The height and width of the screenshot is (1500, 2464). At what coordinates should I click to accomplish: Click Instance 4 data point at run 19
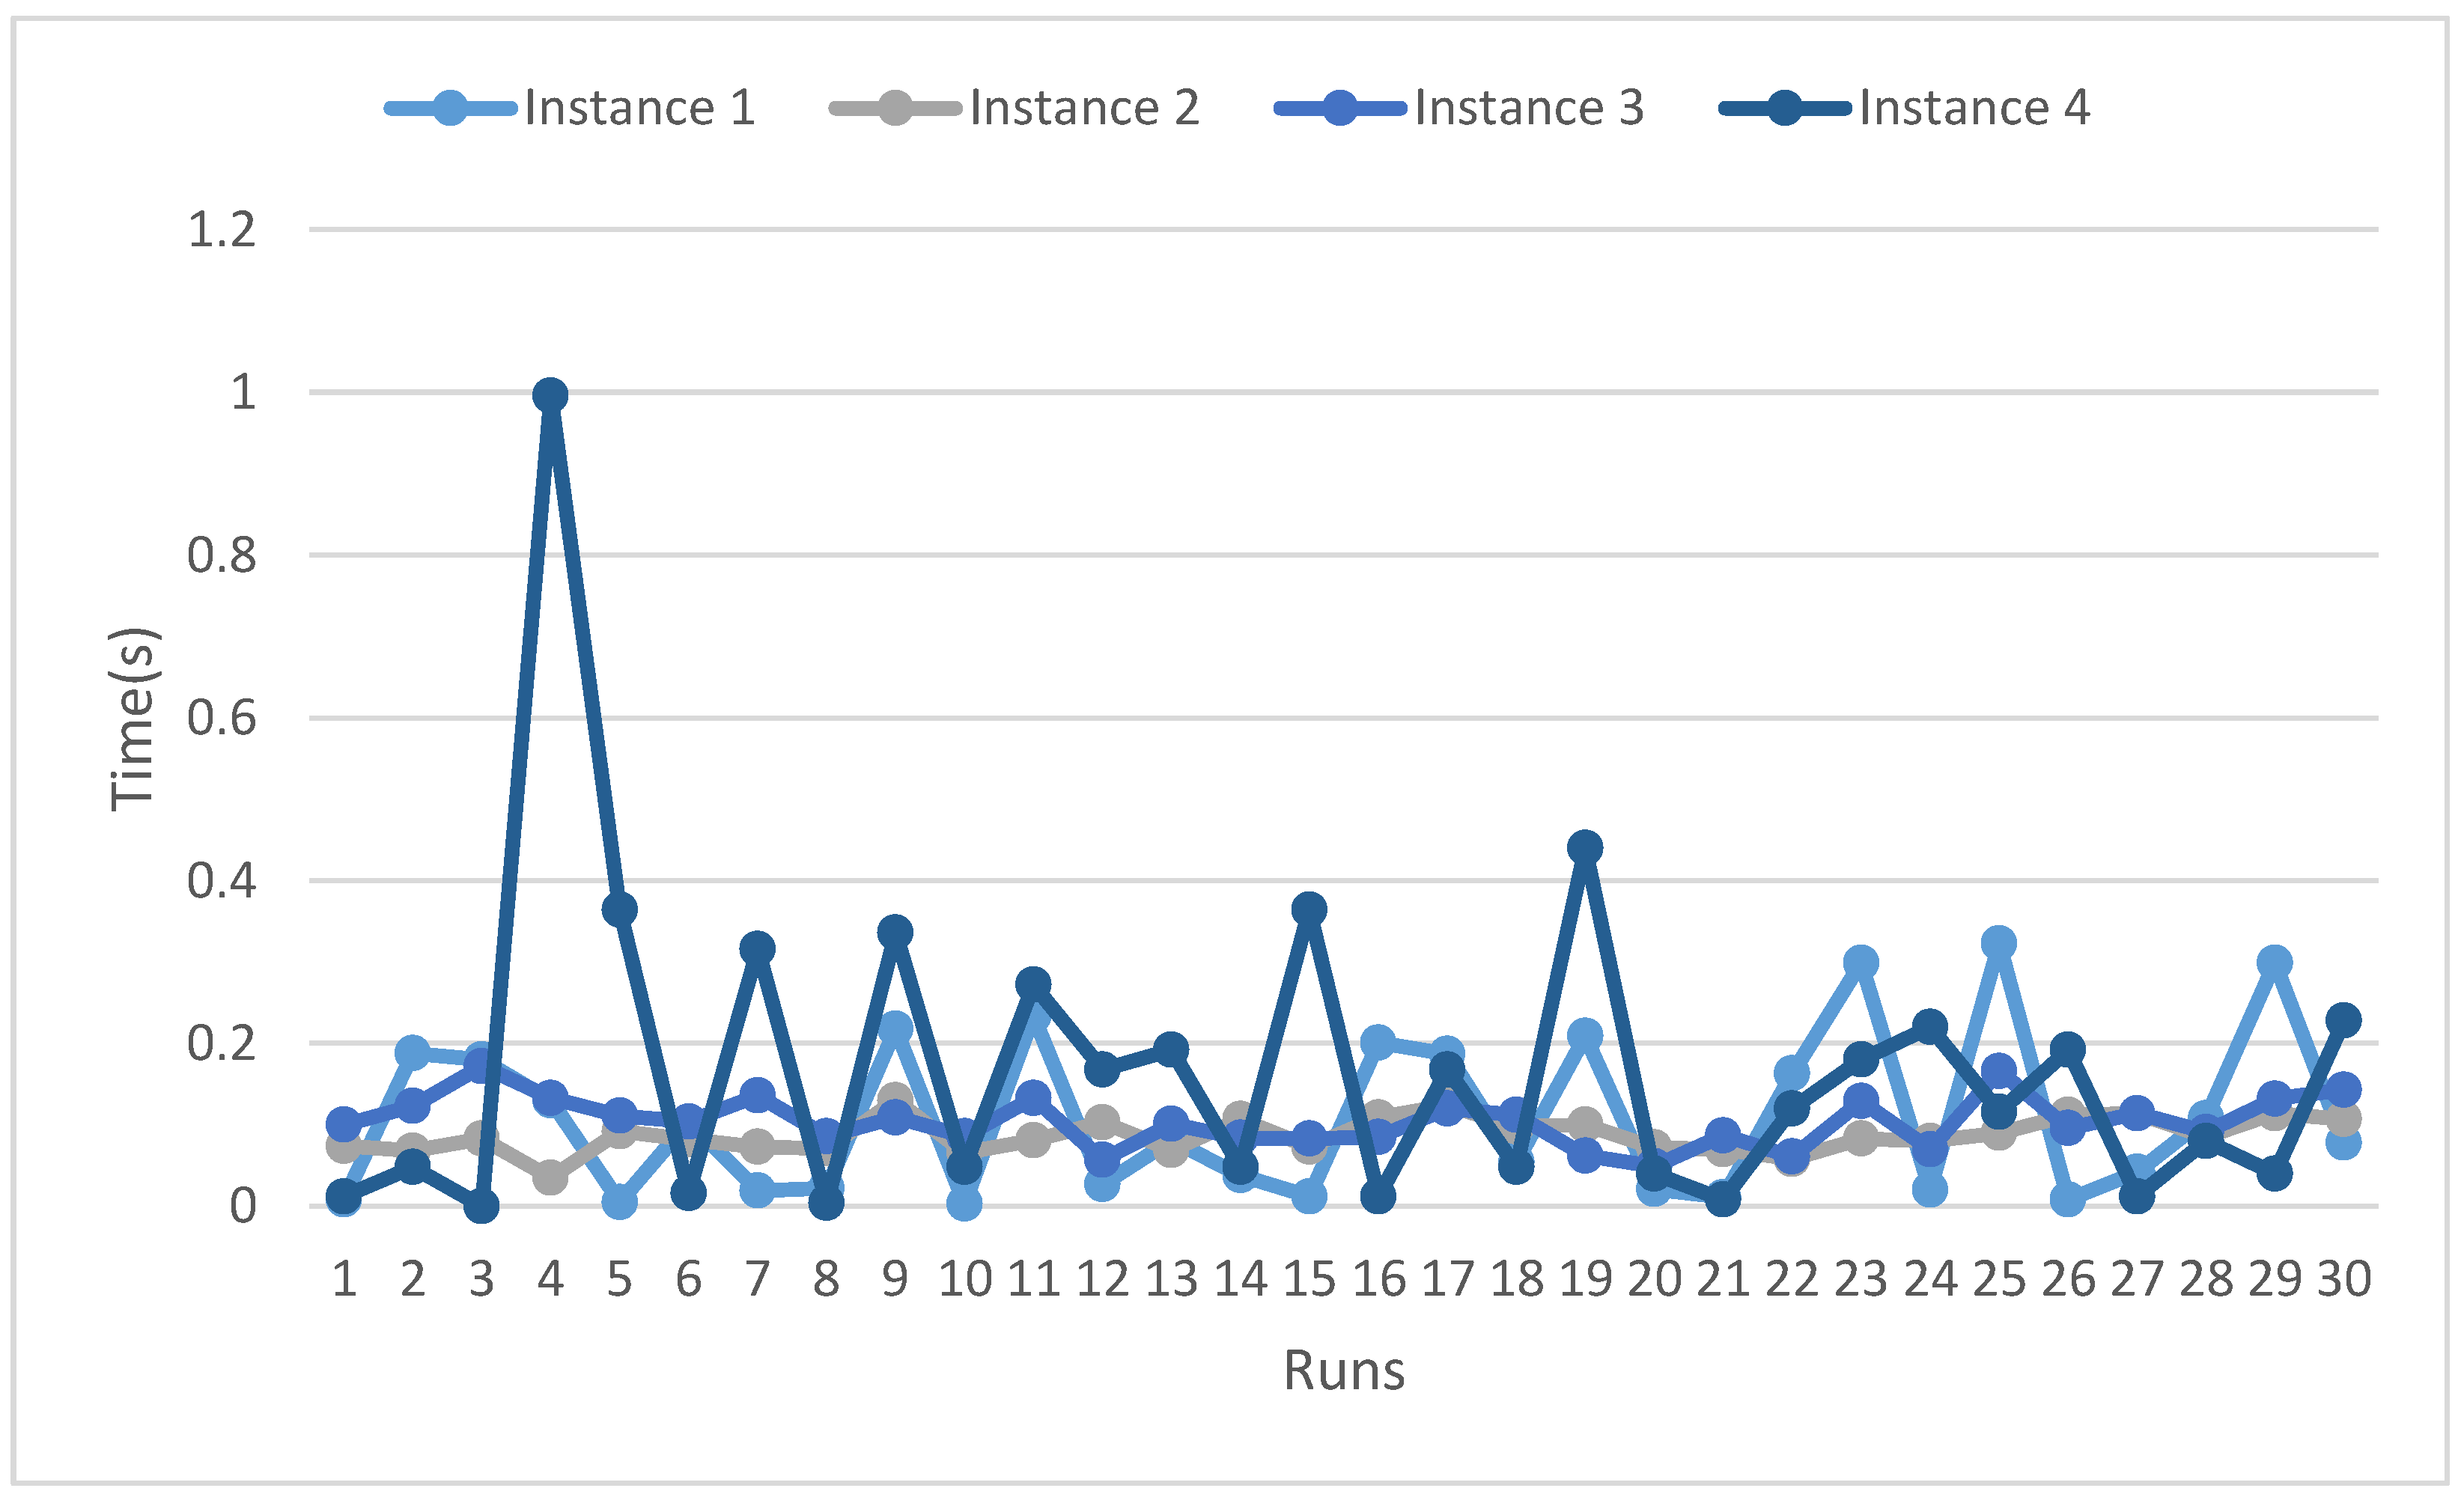click(x=1585, y=848)
